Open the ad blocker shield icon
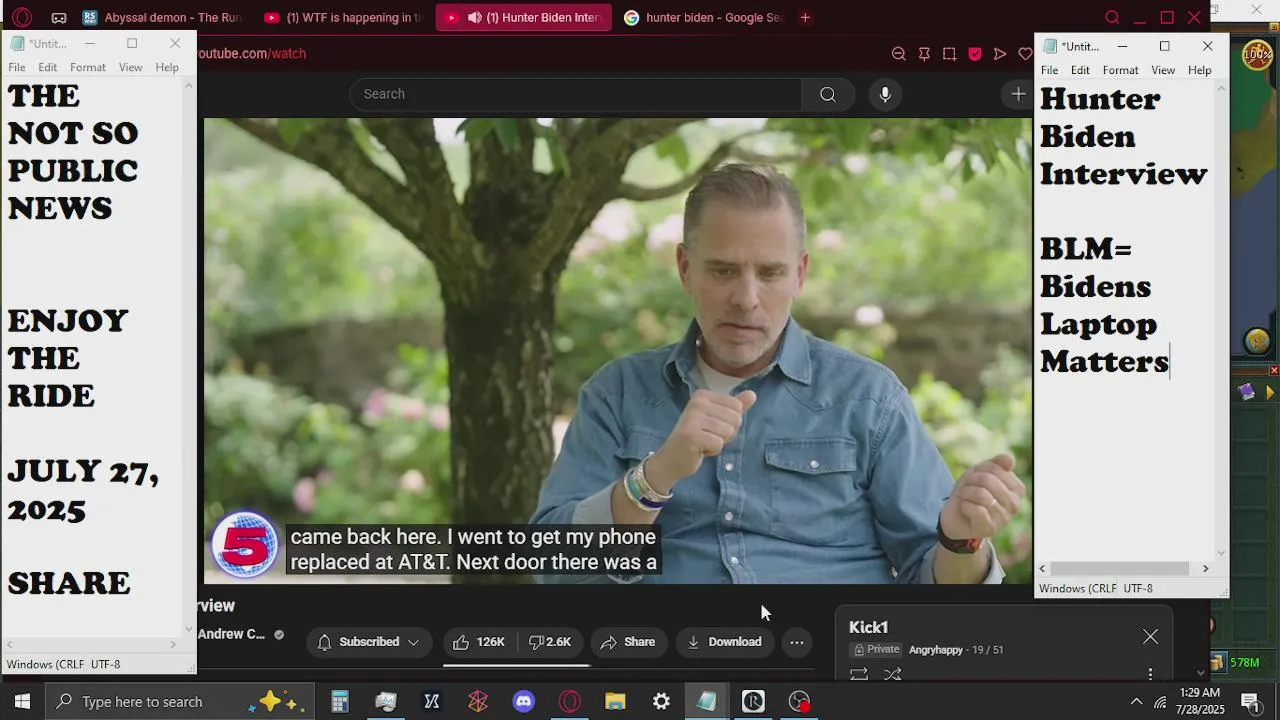The height and width of the screenshot is (720, 1280). [x=975, y=54]
